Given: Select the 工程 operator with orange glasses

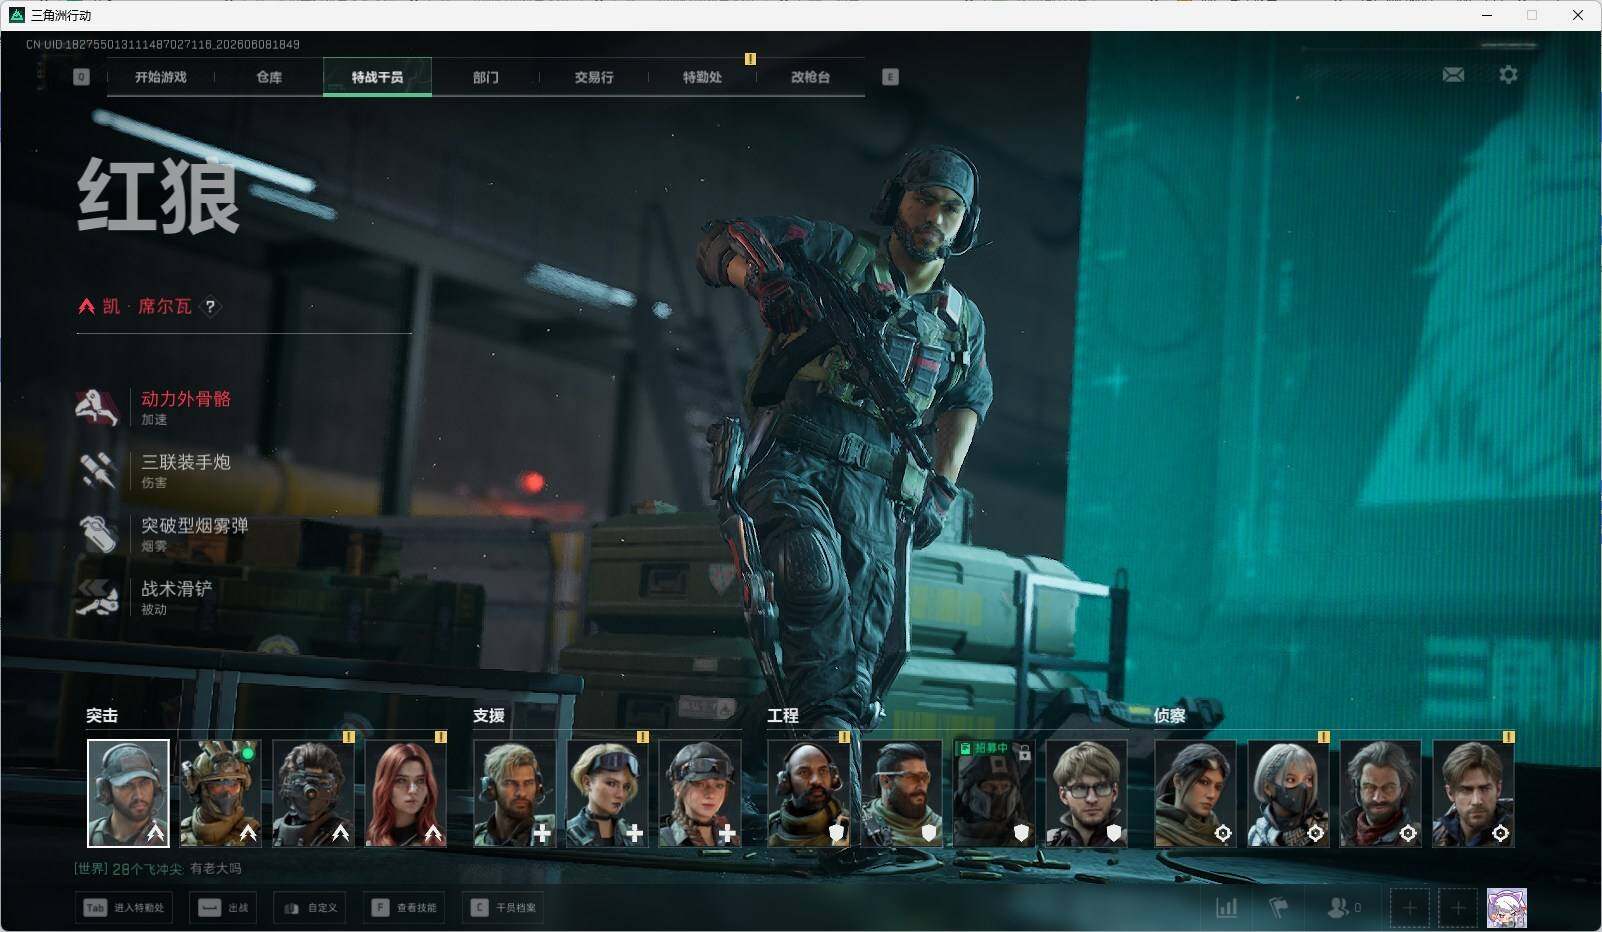Looking at the screenshot, I should click(x=901, y=793).
